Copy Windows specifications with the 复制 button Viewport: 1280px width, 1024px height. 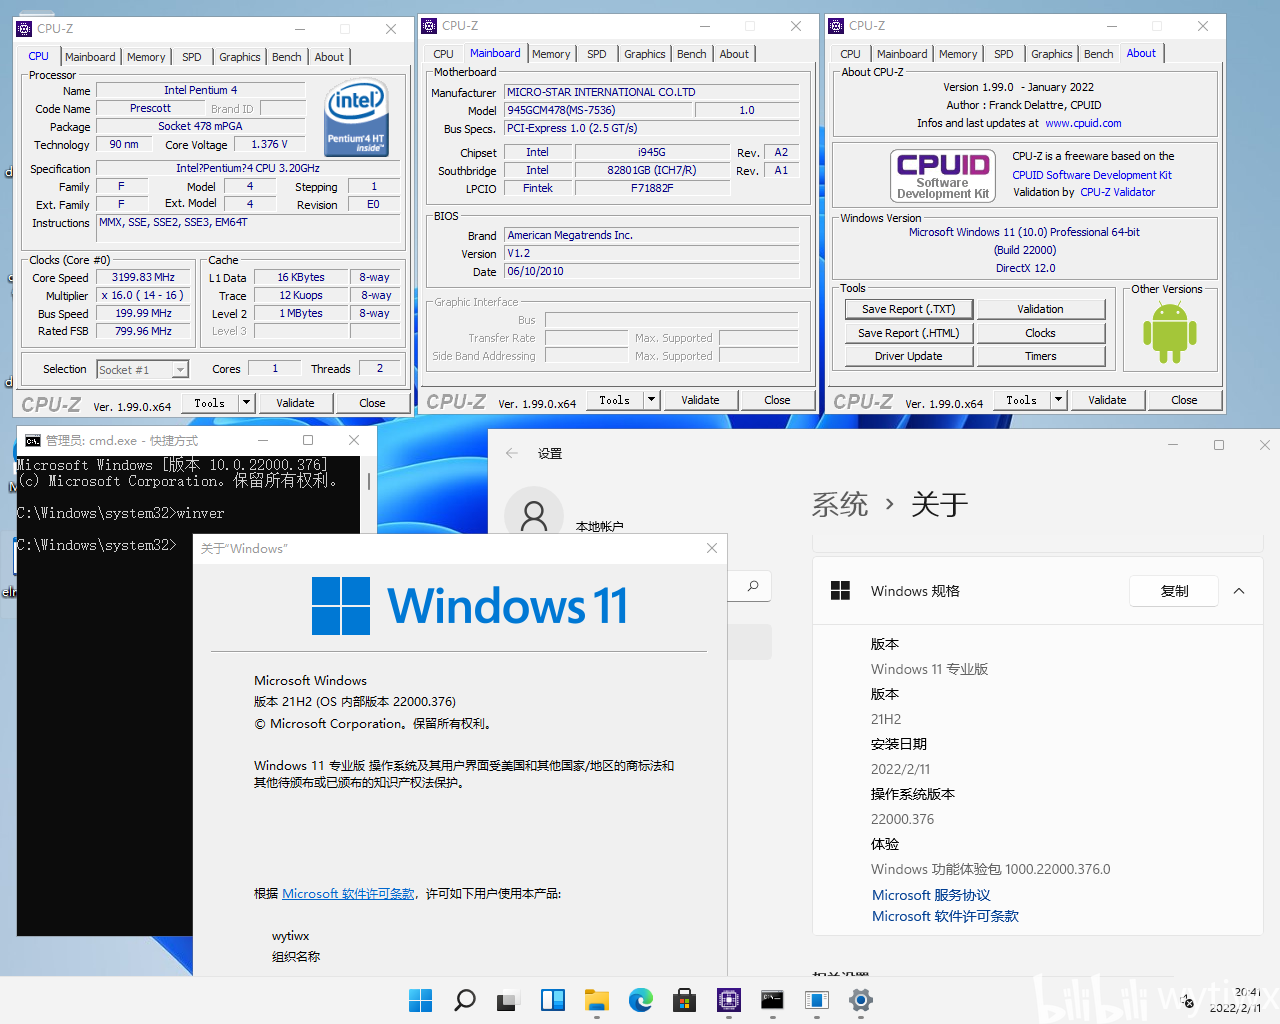[1175, 591]
